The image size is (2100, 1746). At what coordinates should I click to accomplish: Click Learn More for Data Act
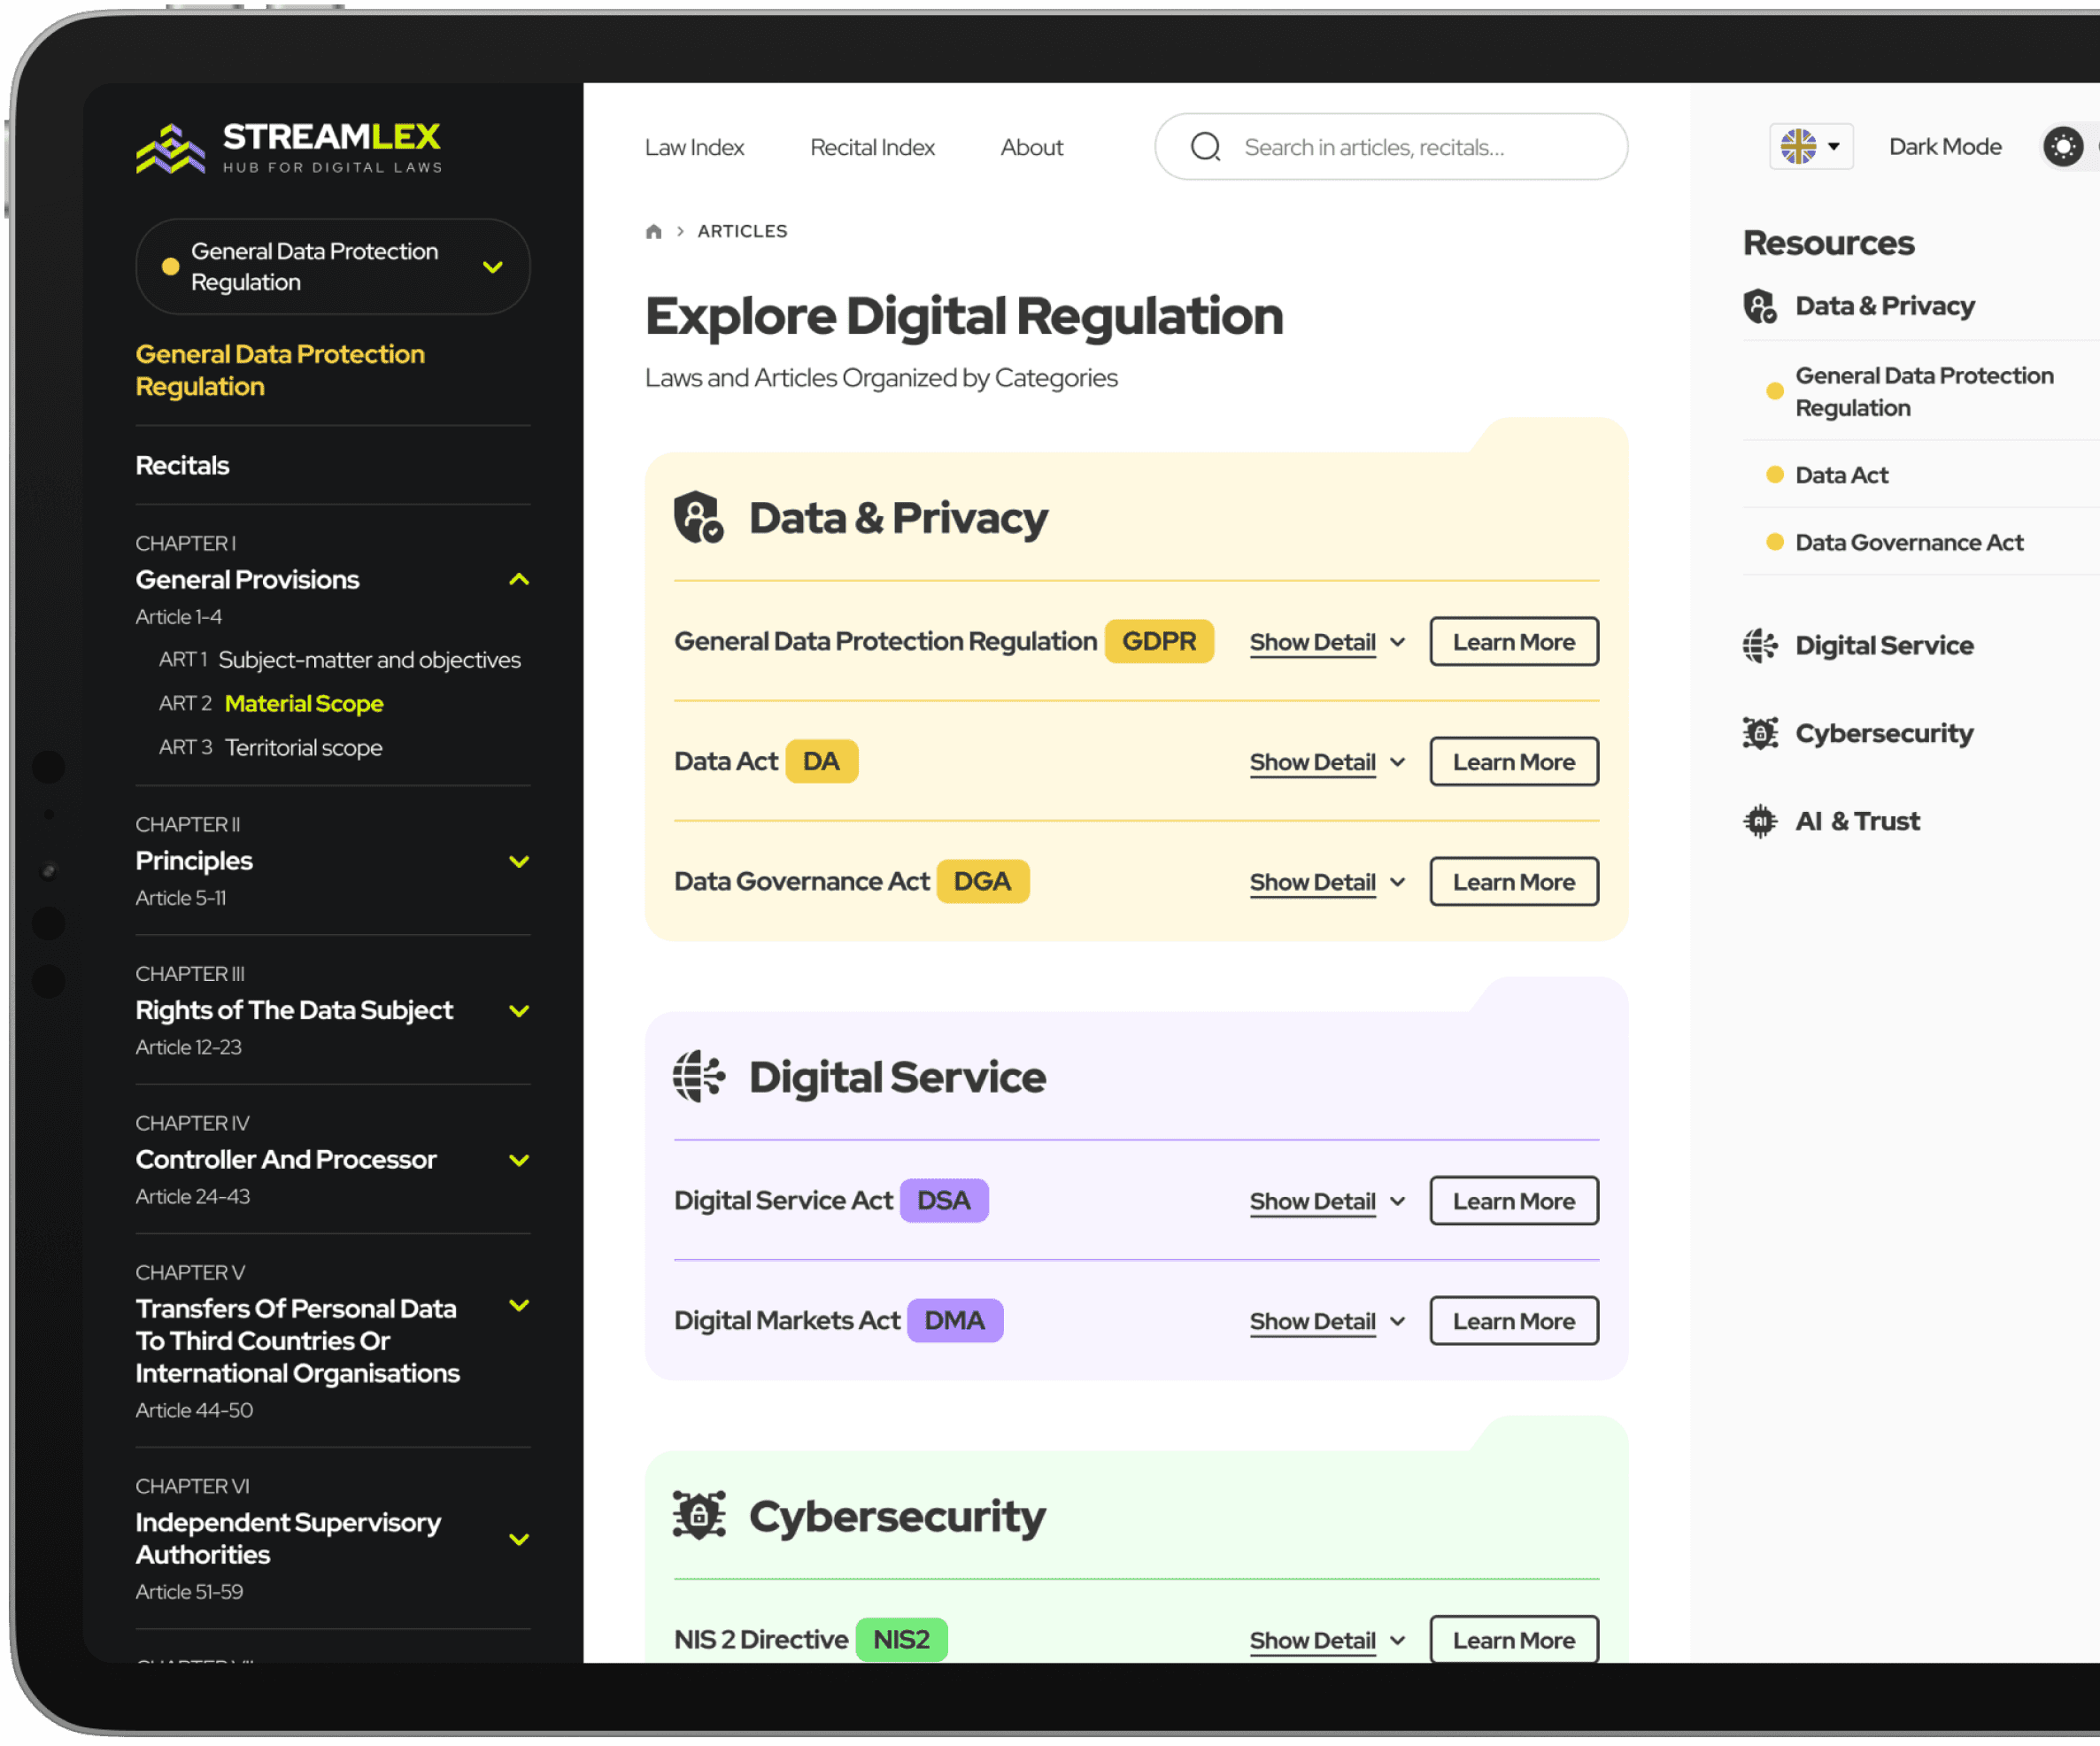tap(1512, 761)
